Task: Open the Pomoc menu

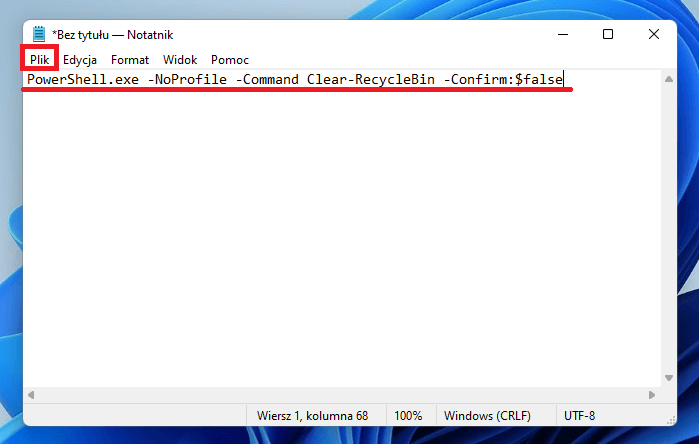Action: (x=230, y=59)
